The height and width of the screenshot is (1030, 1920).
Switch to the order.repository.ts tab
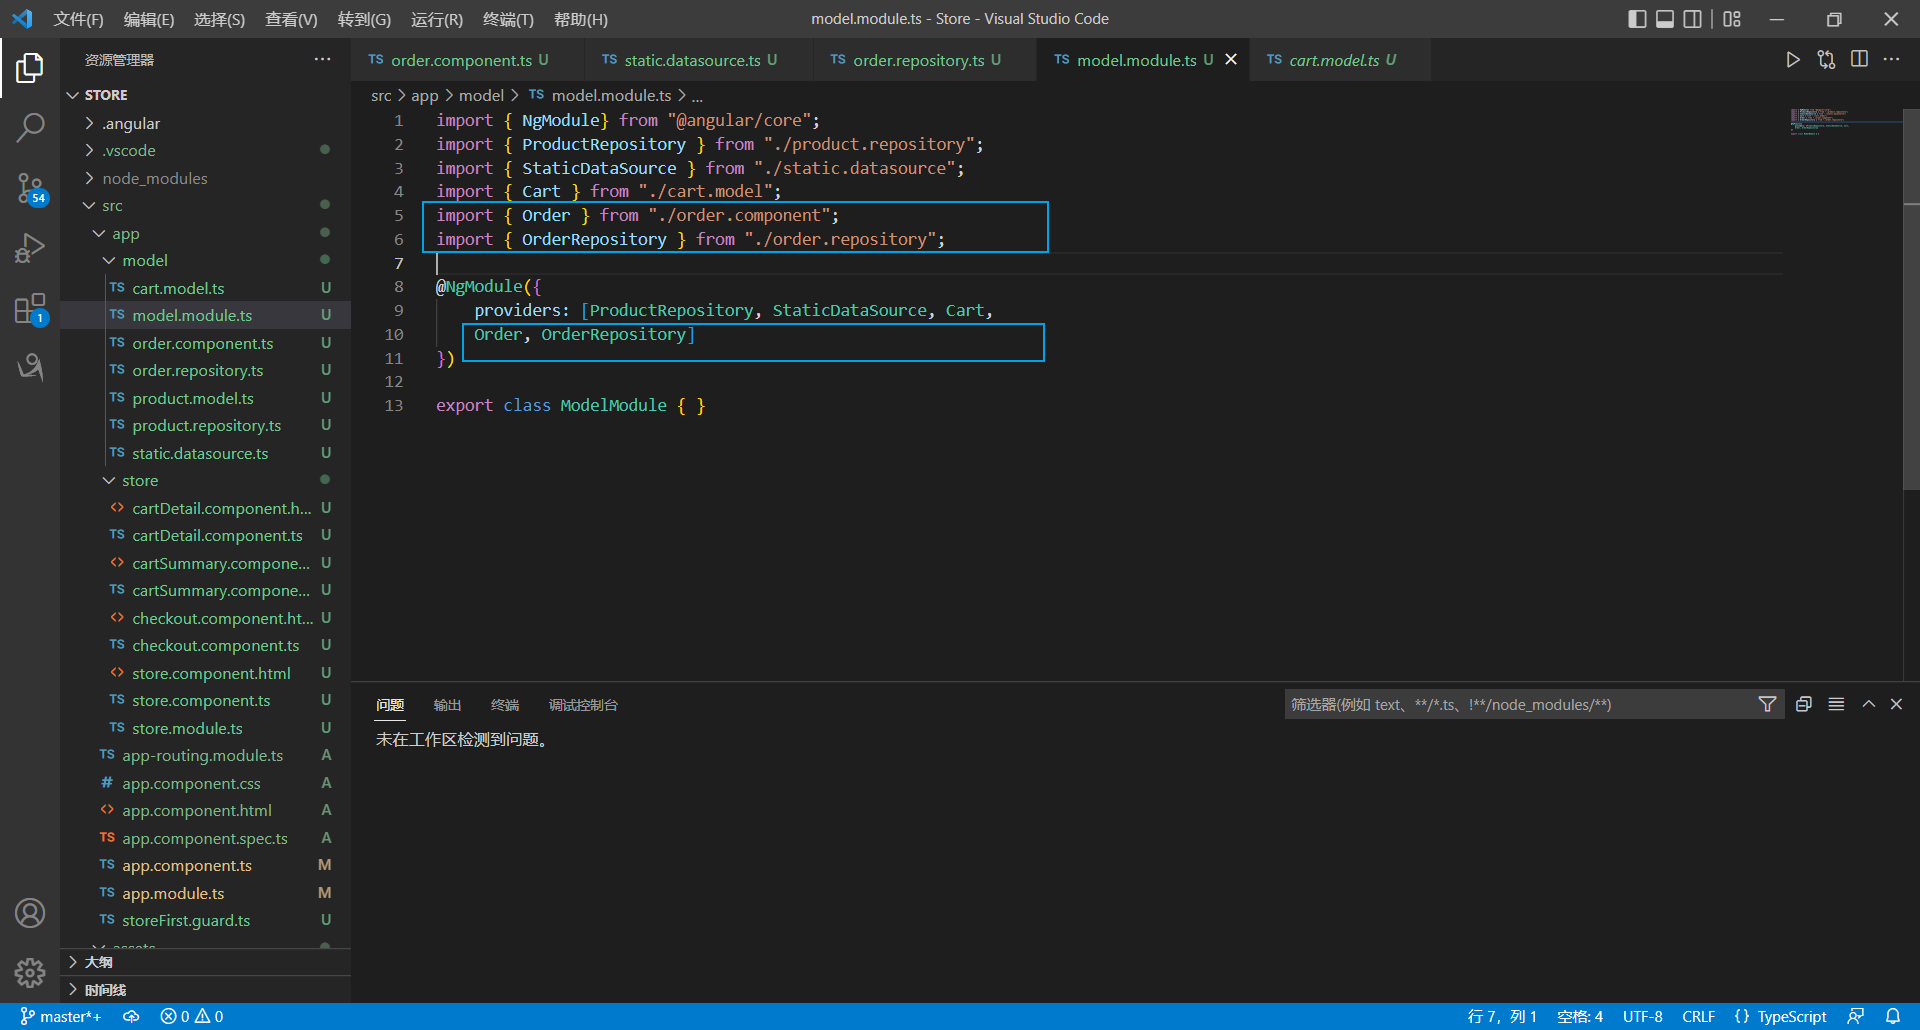pos(917,60)
